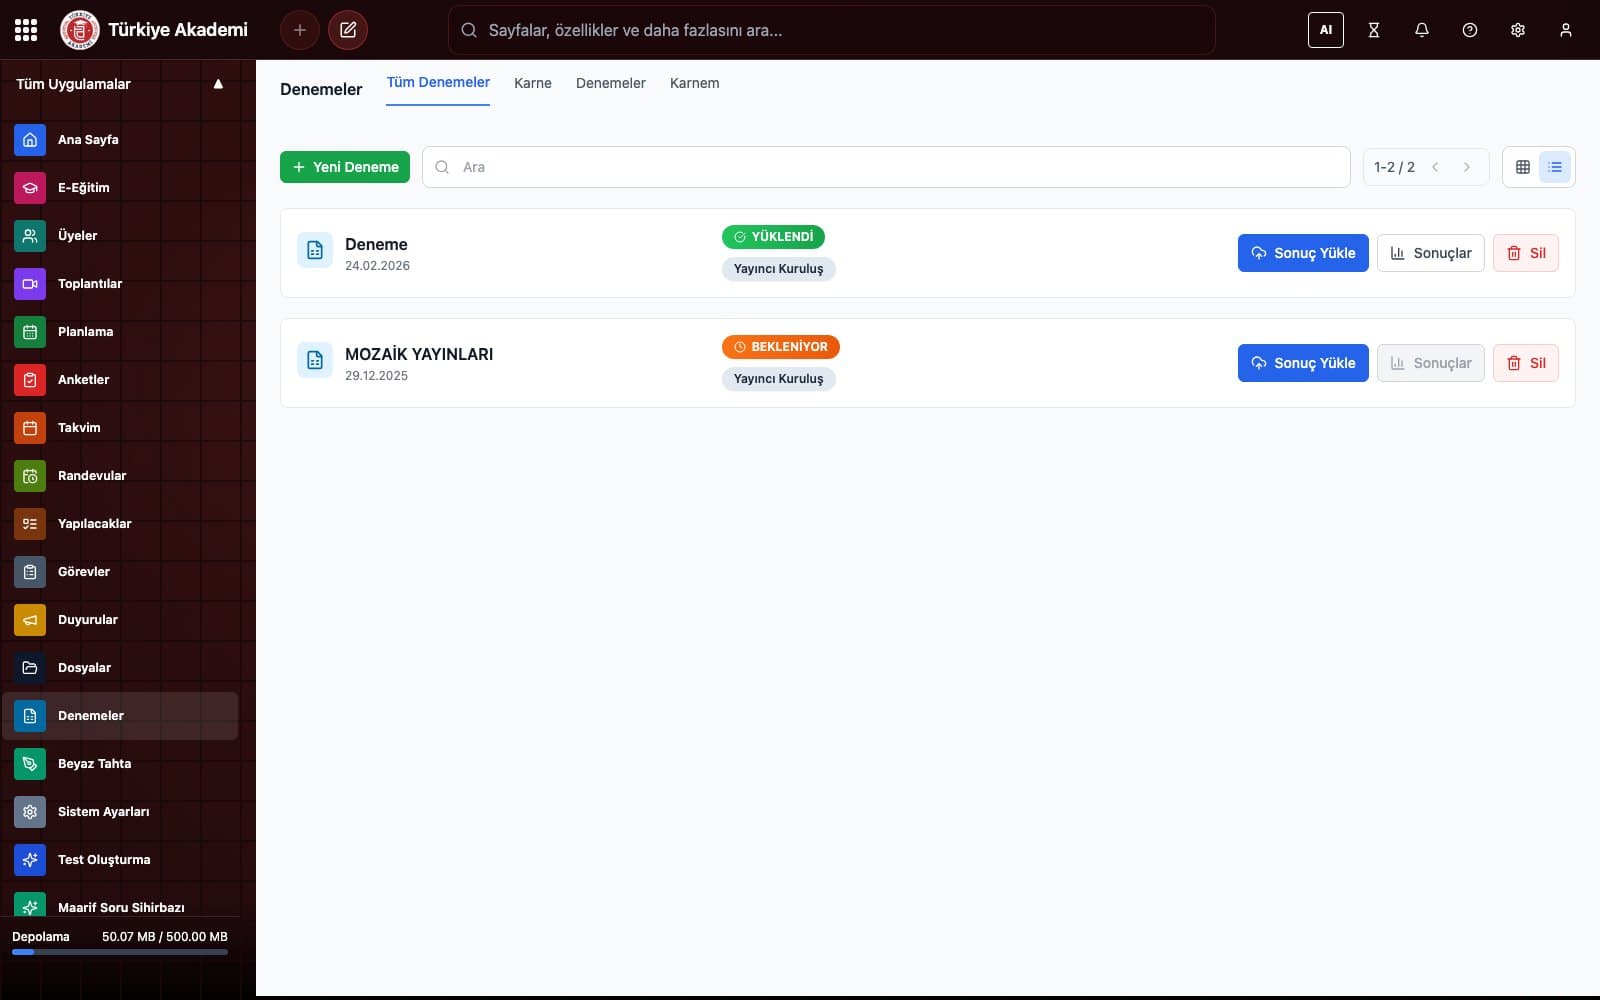Focus the global search bar in header
The height and width of the screenshot is (1000, 1600).
coord(832,30)
